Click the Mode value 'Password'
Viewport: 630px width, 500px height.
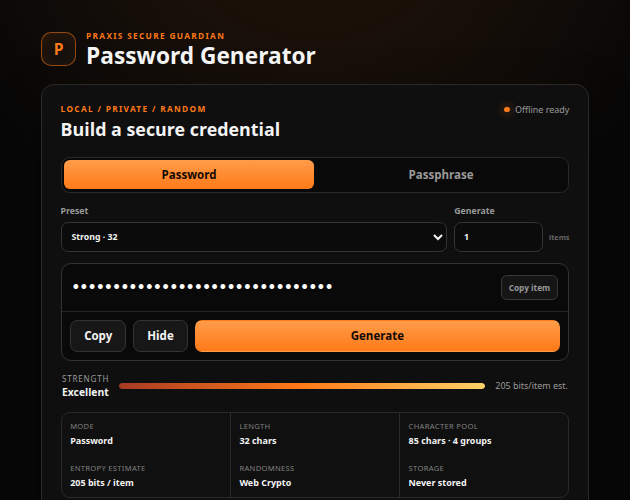(92, 441)
